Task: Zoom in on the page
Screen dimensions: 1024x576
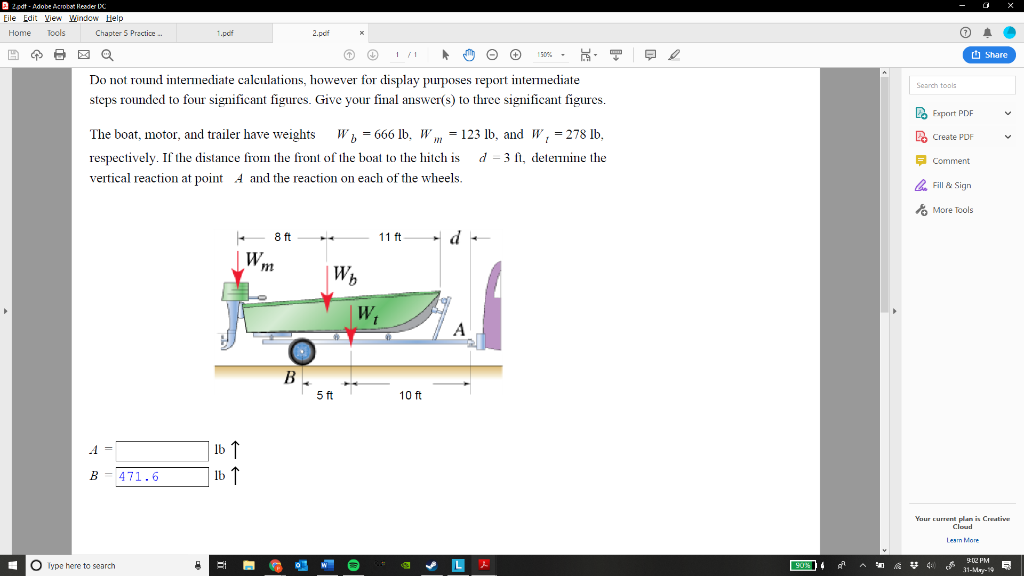Action: 516,55
